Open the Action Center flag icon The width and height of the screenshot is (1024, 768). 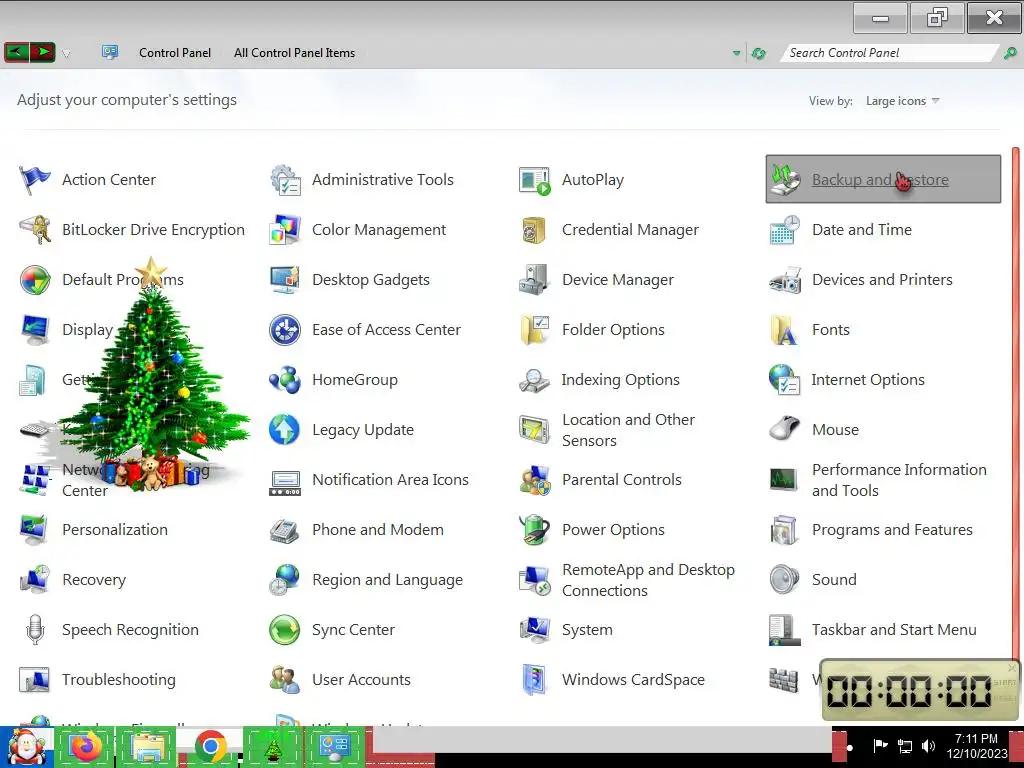(35, 180)
